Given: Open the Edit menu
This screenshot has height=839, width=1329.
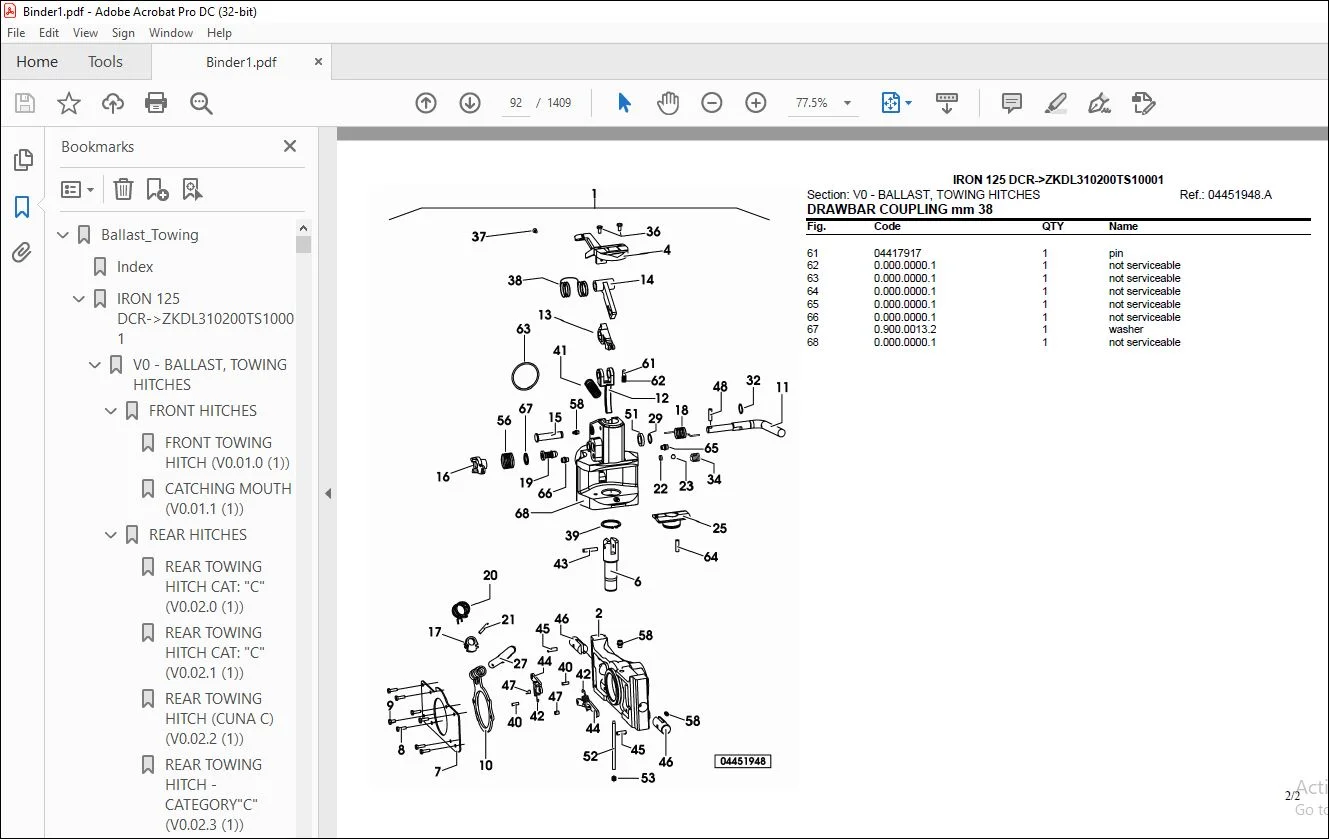Looking at the screenshot, I should pyautogui.click(x=49, y=33).
